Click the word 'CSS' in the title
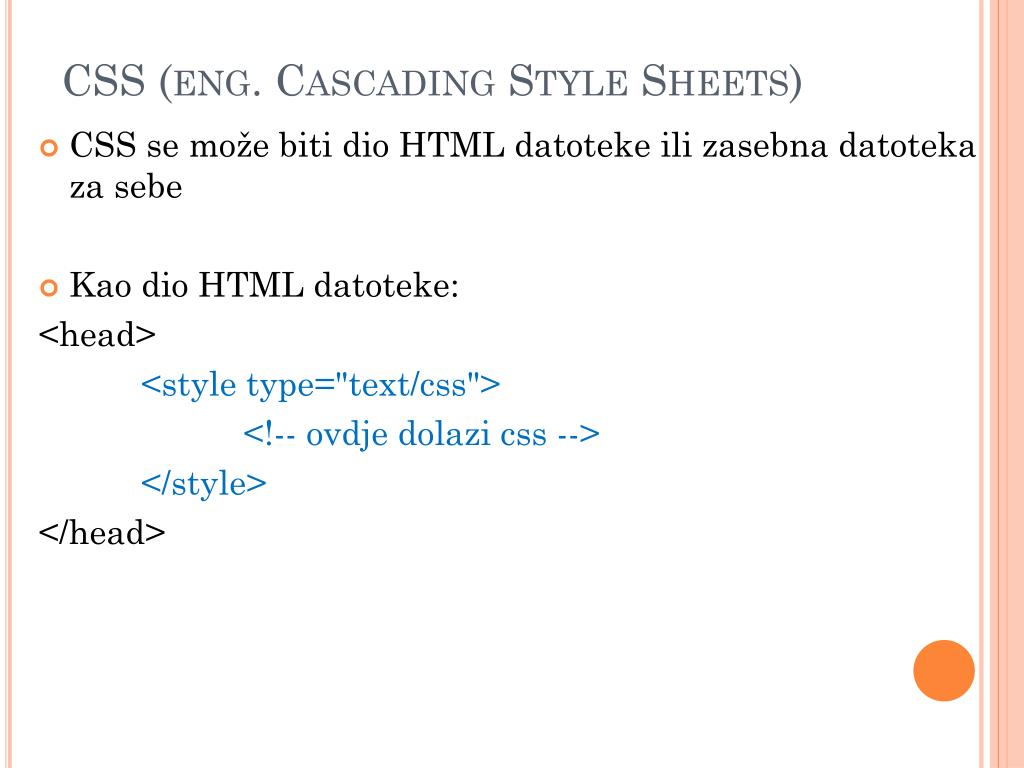The width and height of the screenshot is (1024, 768). pyautogui.click(x=104, y=81)
